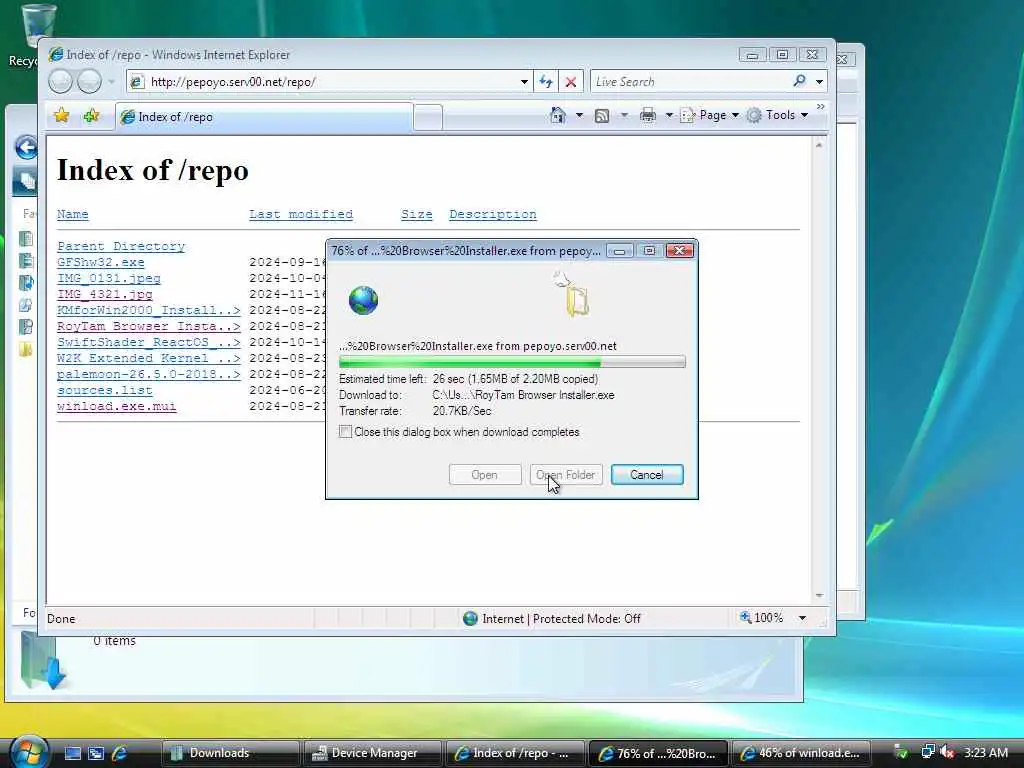
Task: Click the Live Search input box
Action: (690, 82)
